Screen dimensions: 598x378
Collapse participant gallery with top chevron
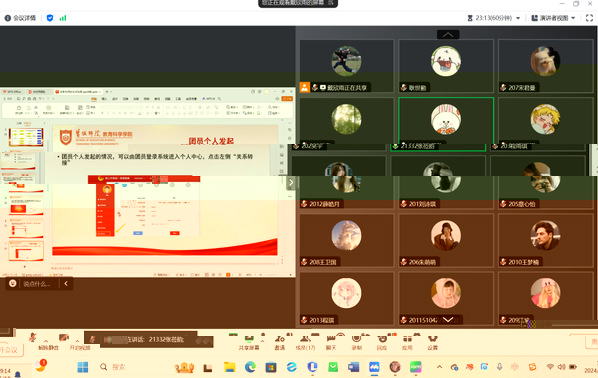click(448, 34)
